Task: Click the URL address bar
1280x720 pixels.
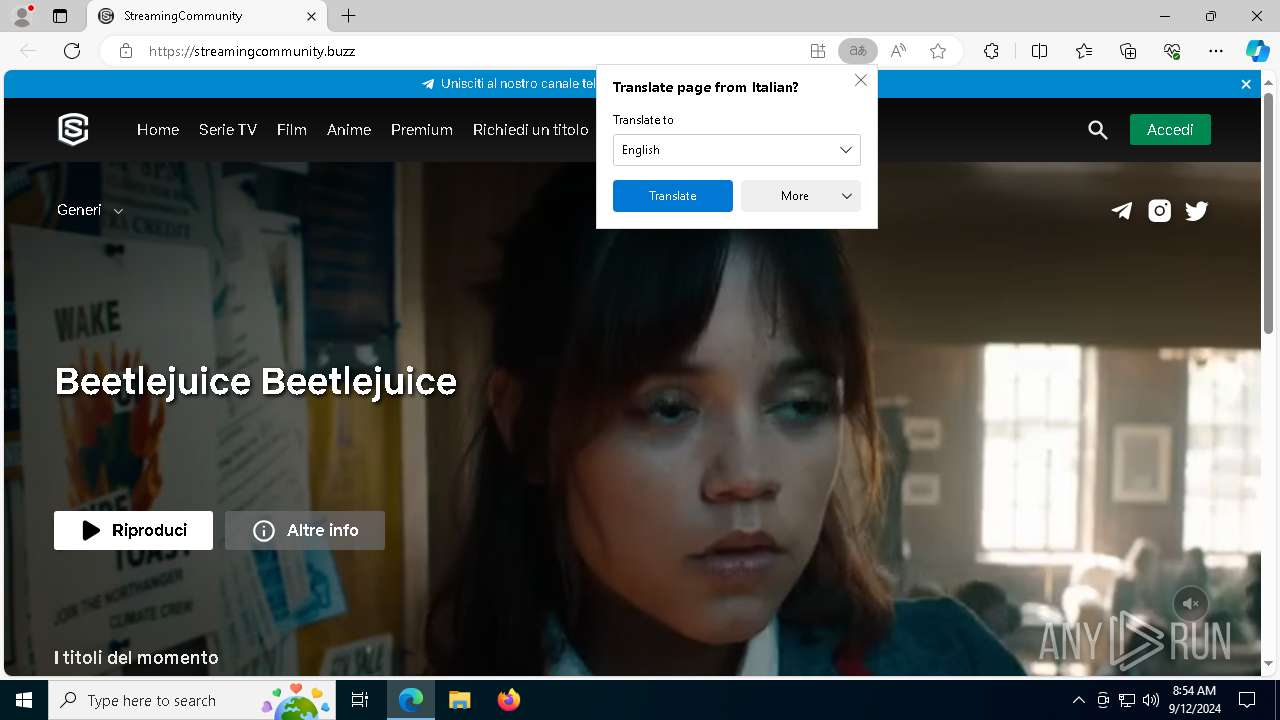Action: pos(470,51)
